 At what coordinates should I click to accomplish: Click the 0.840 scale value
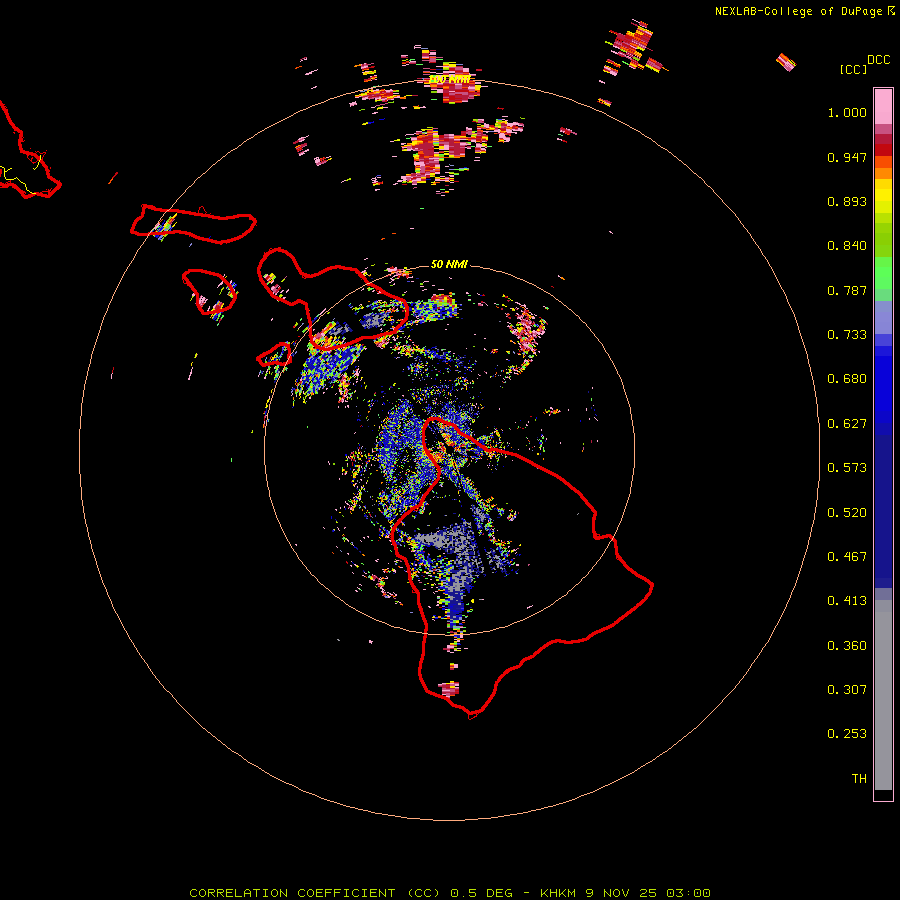pos(847,246)
